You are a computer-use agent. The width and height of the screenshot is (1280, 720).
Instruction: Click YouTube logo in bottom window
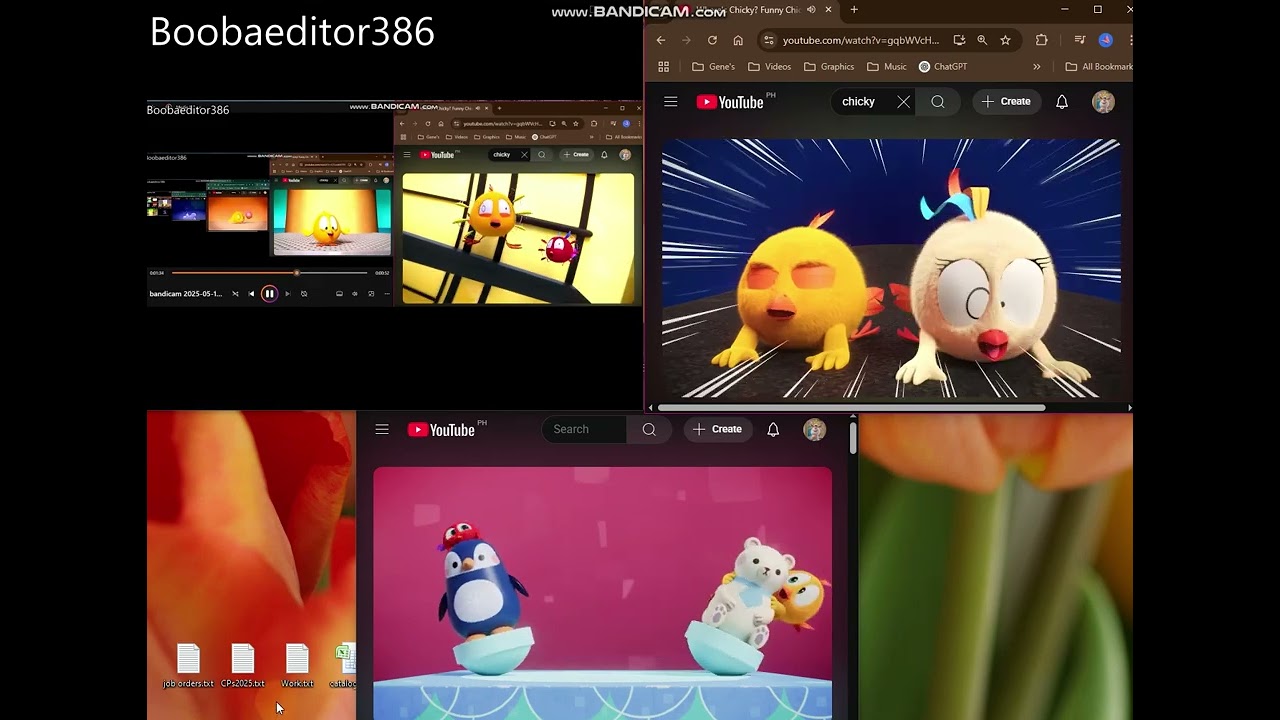(x=441, y=430)
